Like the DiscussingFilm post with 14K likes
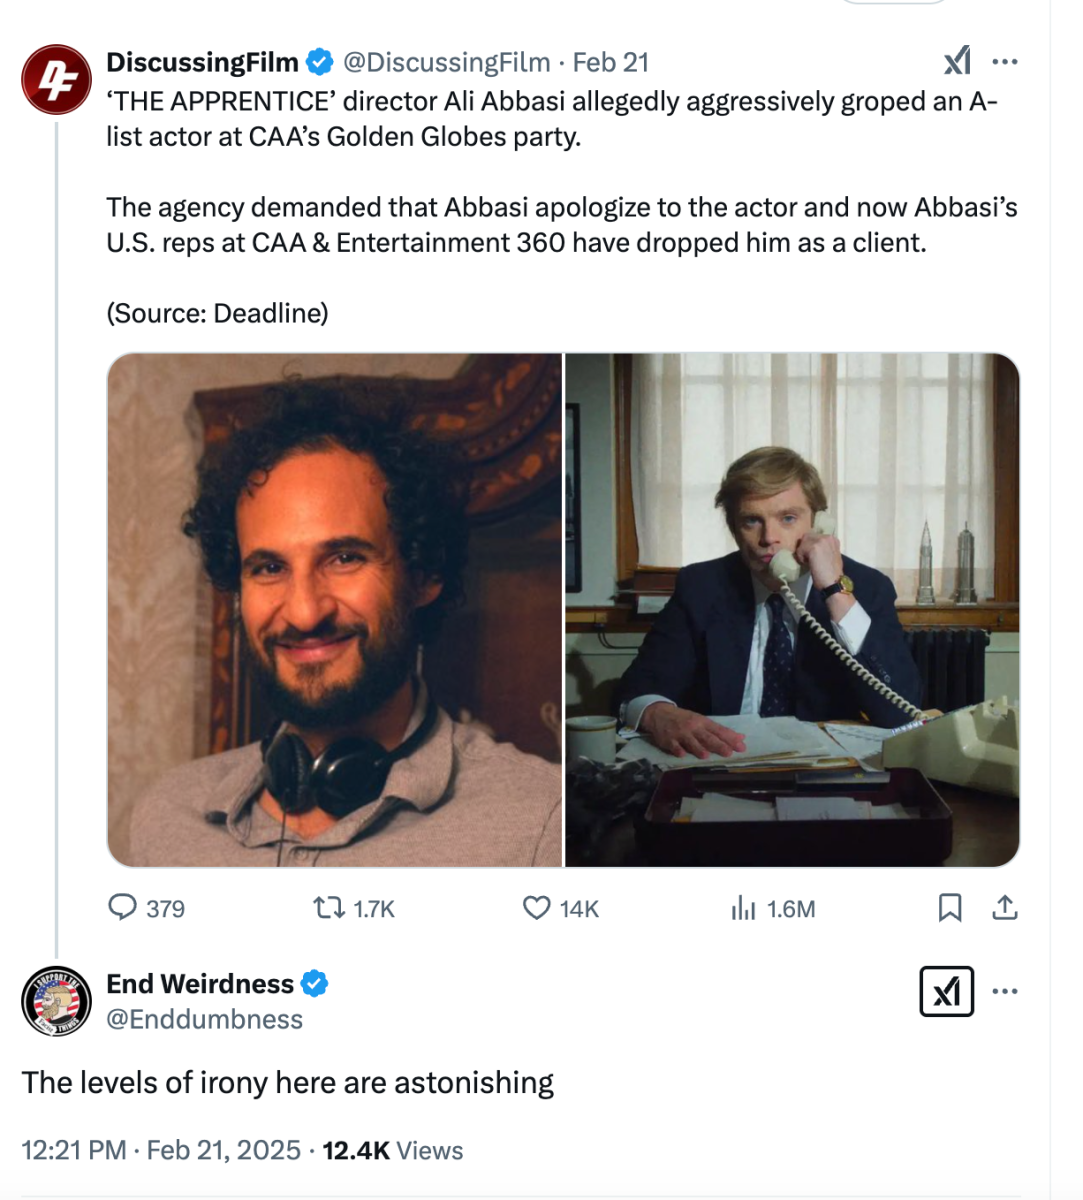Screen dimensions: 1083x1200 click(x=537, y=908)
